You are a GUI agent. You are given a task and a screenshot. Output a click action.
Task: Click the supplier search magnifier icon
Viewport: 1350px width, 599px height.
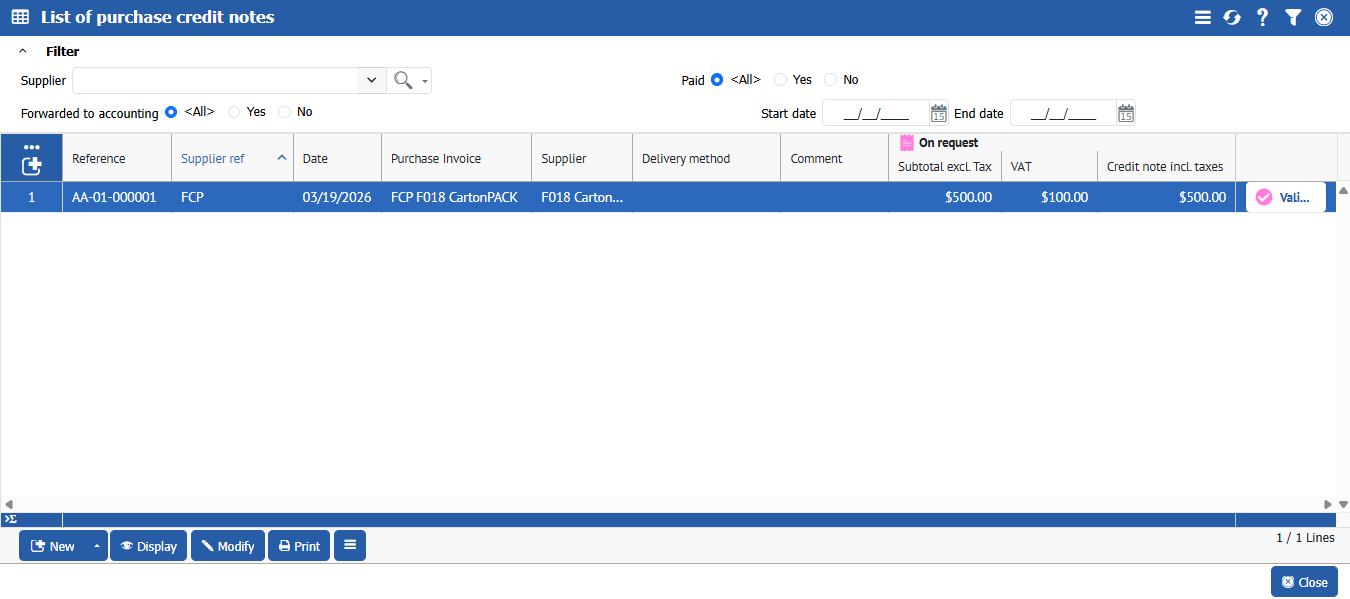coord(403,81)
